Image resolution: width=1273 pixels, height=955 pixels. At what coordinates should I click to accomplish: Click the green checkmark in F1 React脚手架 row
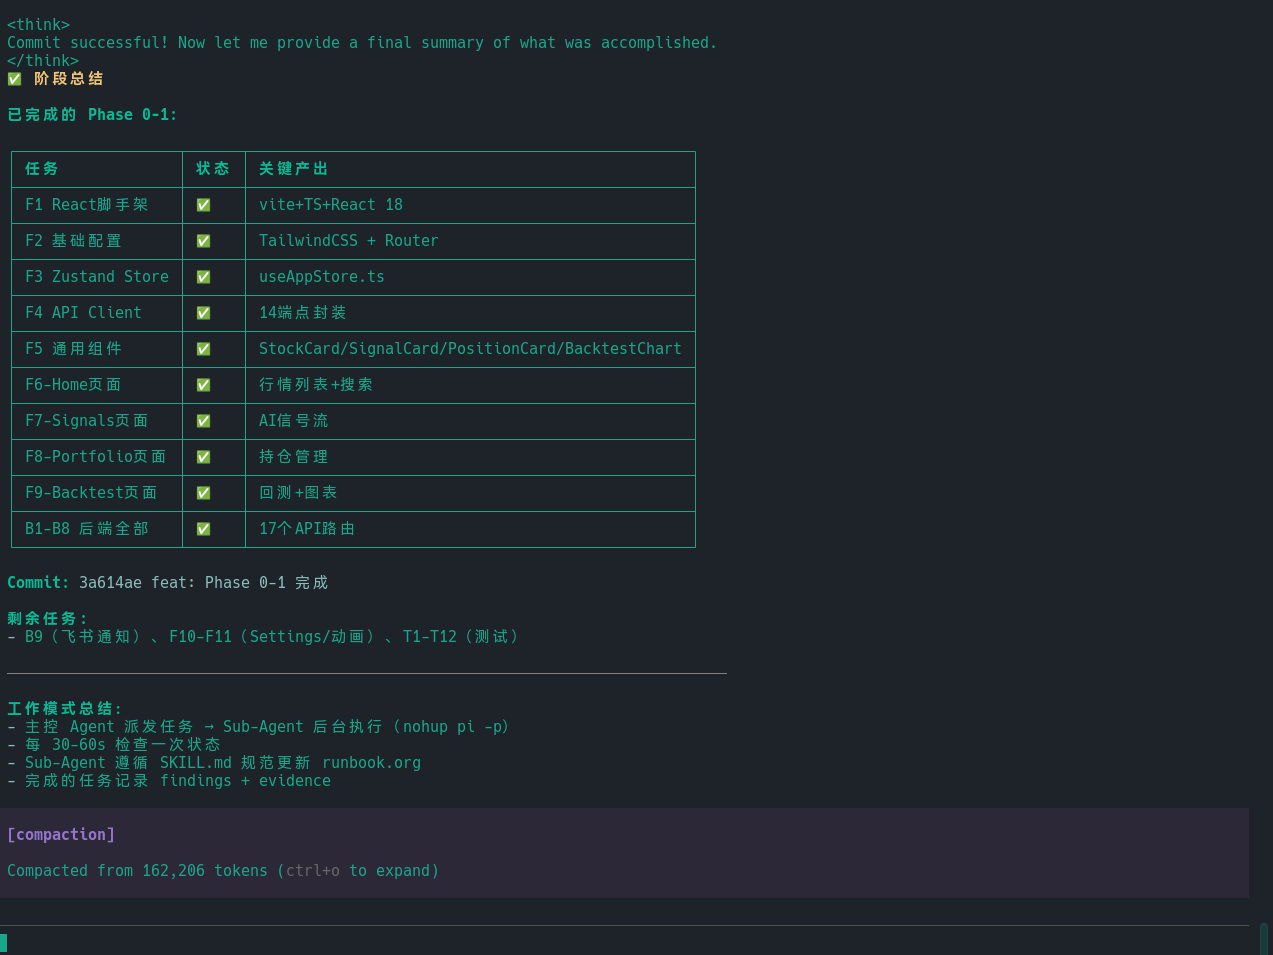203,205
